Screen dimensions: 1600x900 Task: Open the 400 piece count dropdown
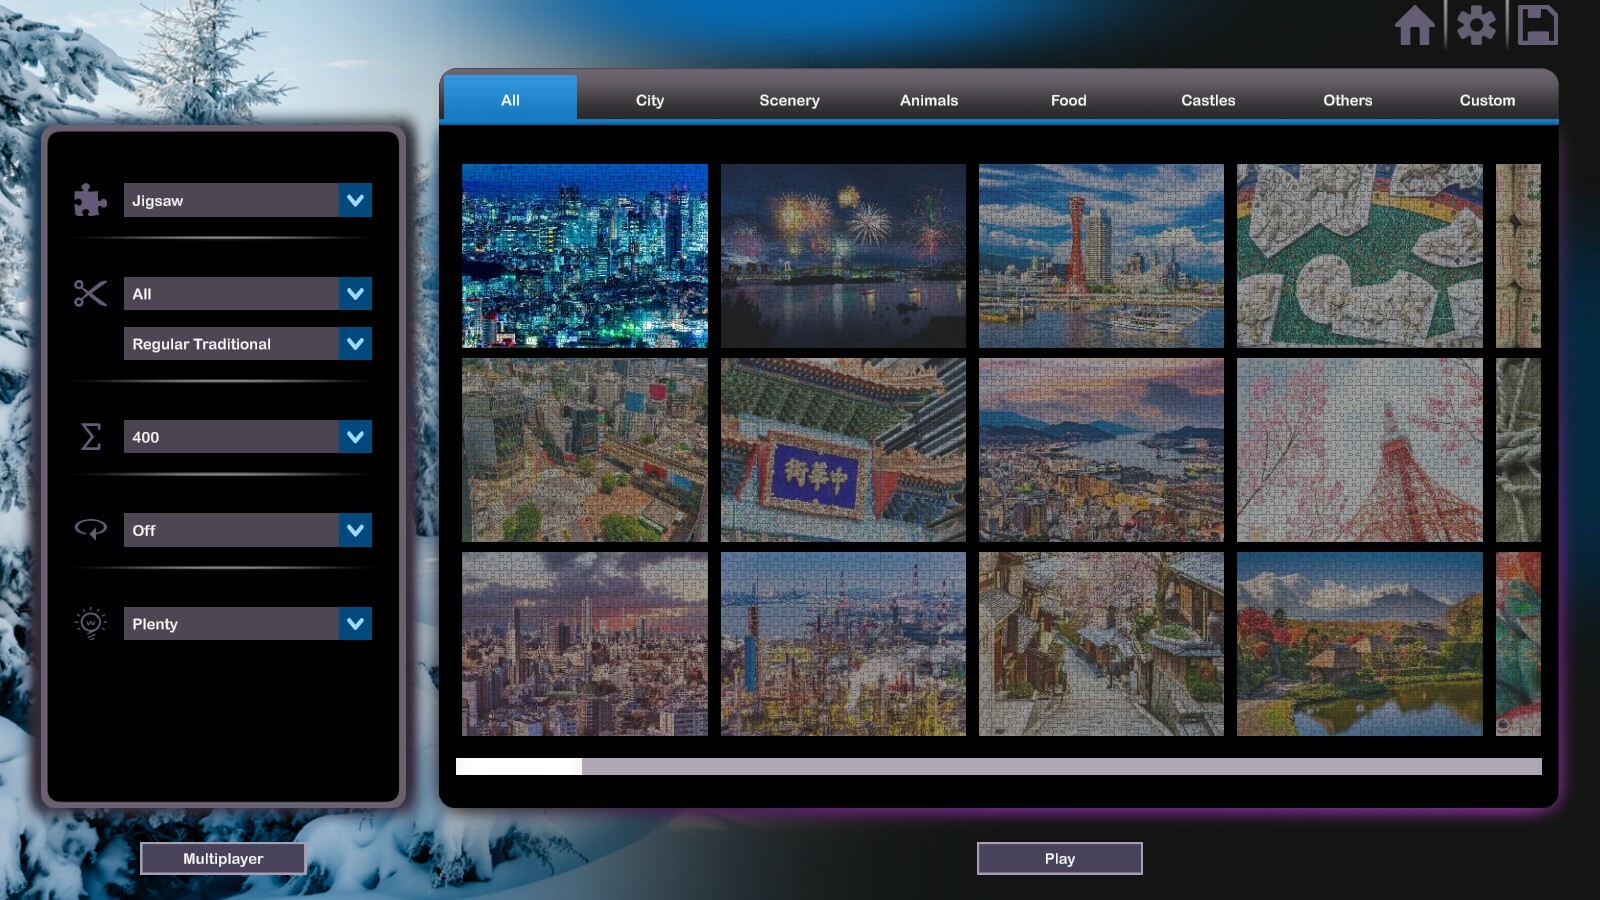pos(247,436)
